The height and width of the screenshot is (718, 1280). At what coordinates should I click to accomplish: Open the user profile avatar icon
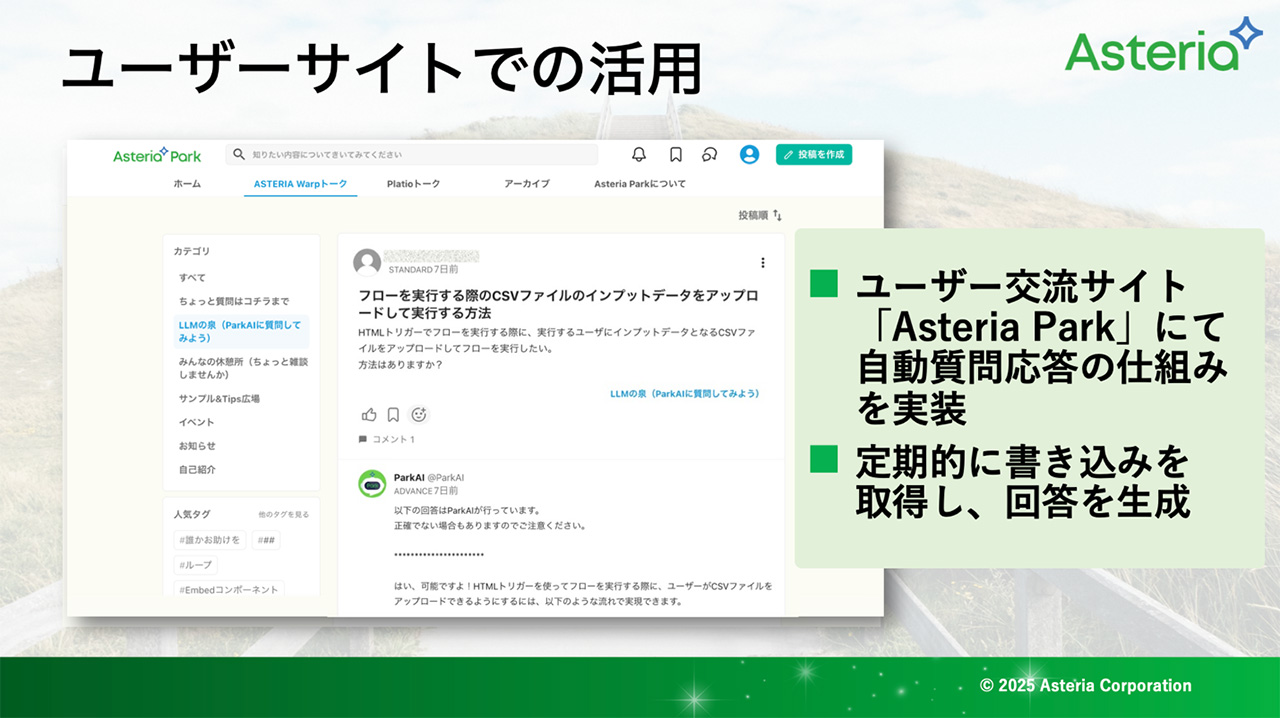749,154
